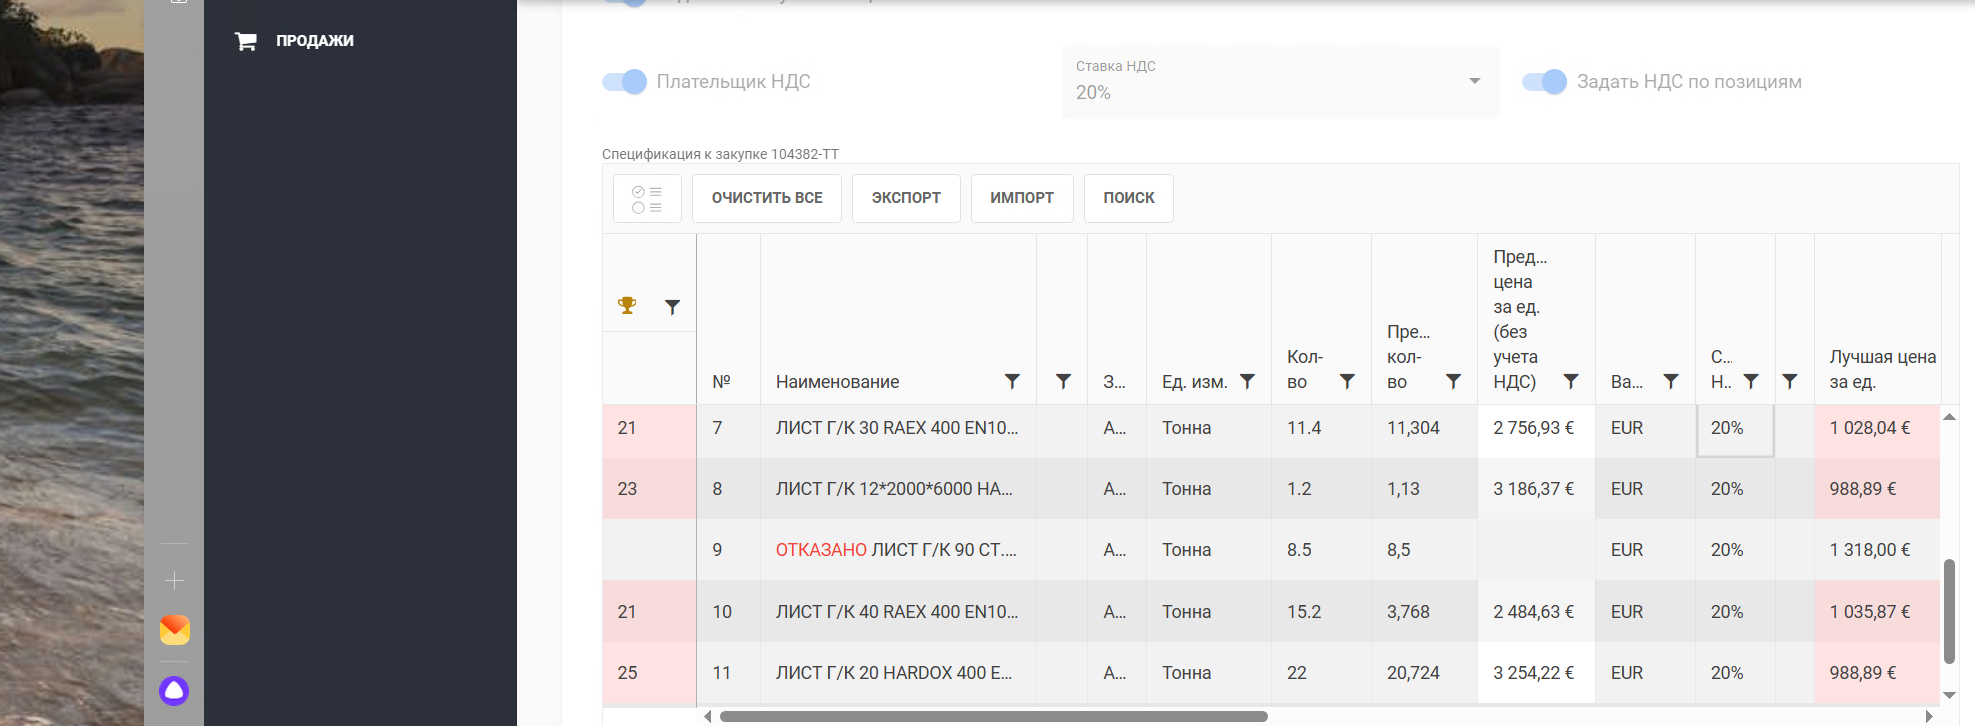Filter the Ед. изм. column
Image resolution: width=1975 pixels, height=726 pixels.
tap(1247, 382)
